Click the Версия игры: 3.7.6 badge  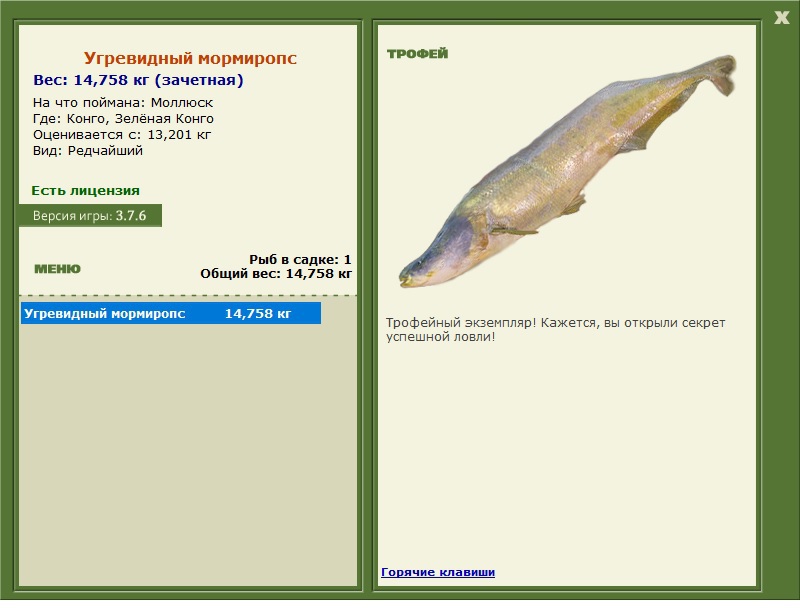90,215
